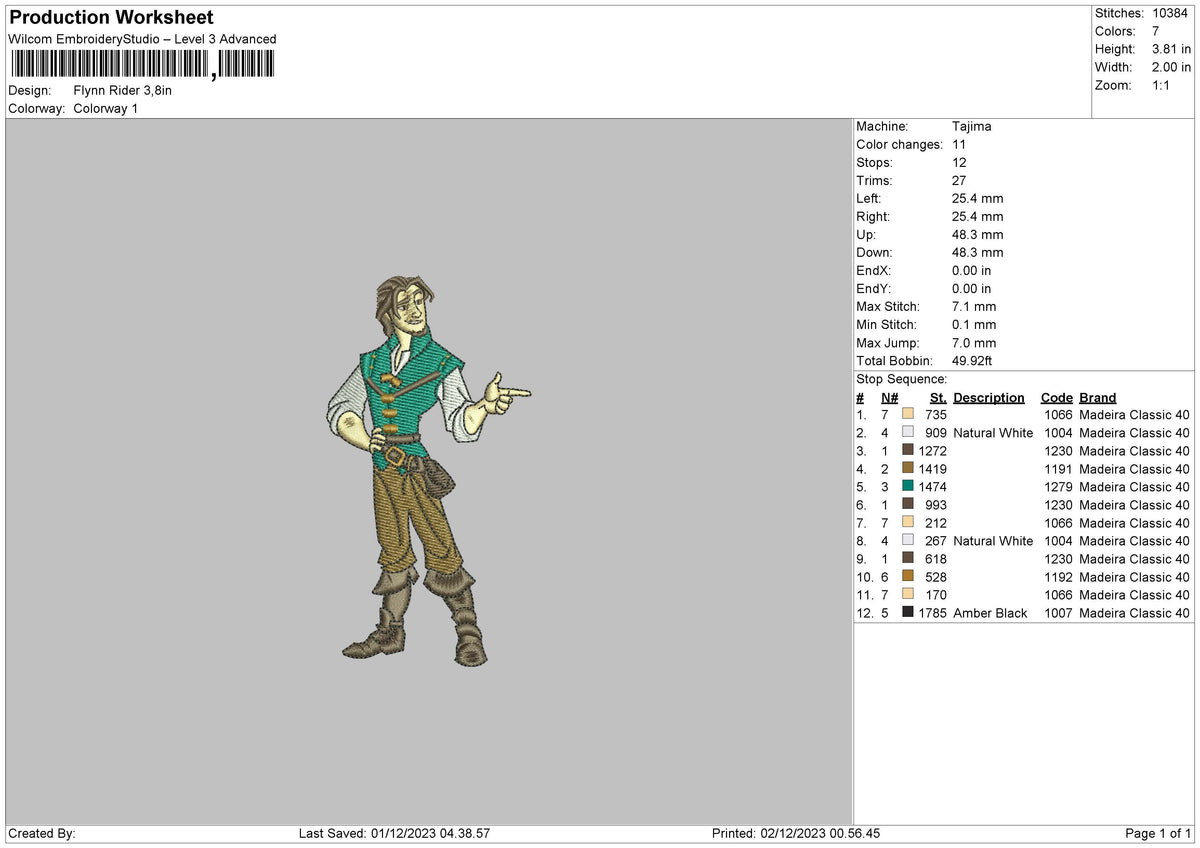Click the teal swatch in stop row 5
Viewport: 1200px width, 848px height.
point(908,486)
